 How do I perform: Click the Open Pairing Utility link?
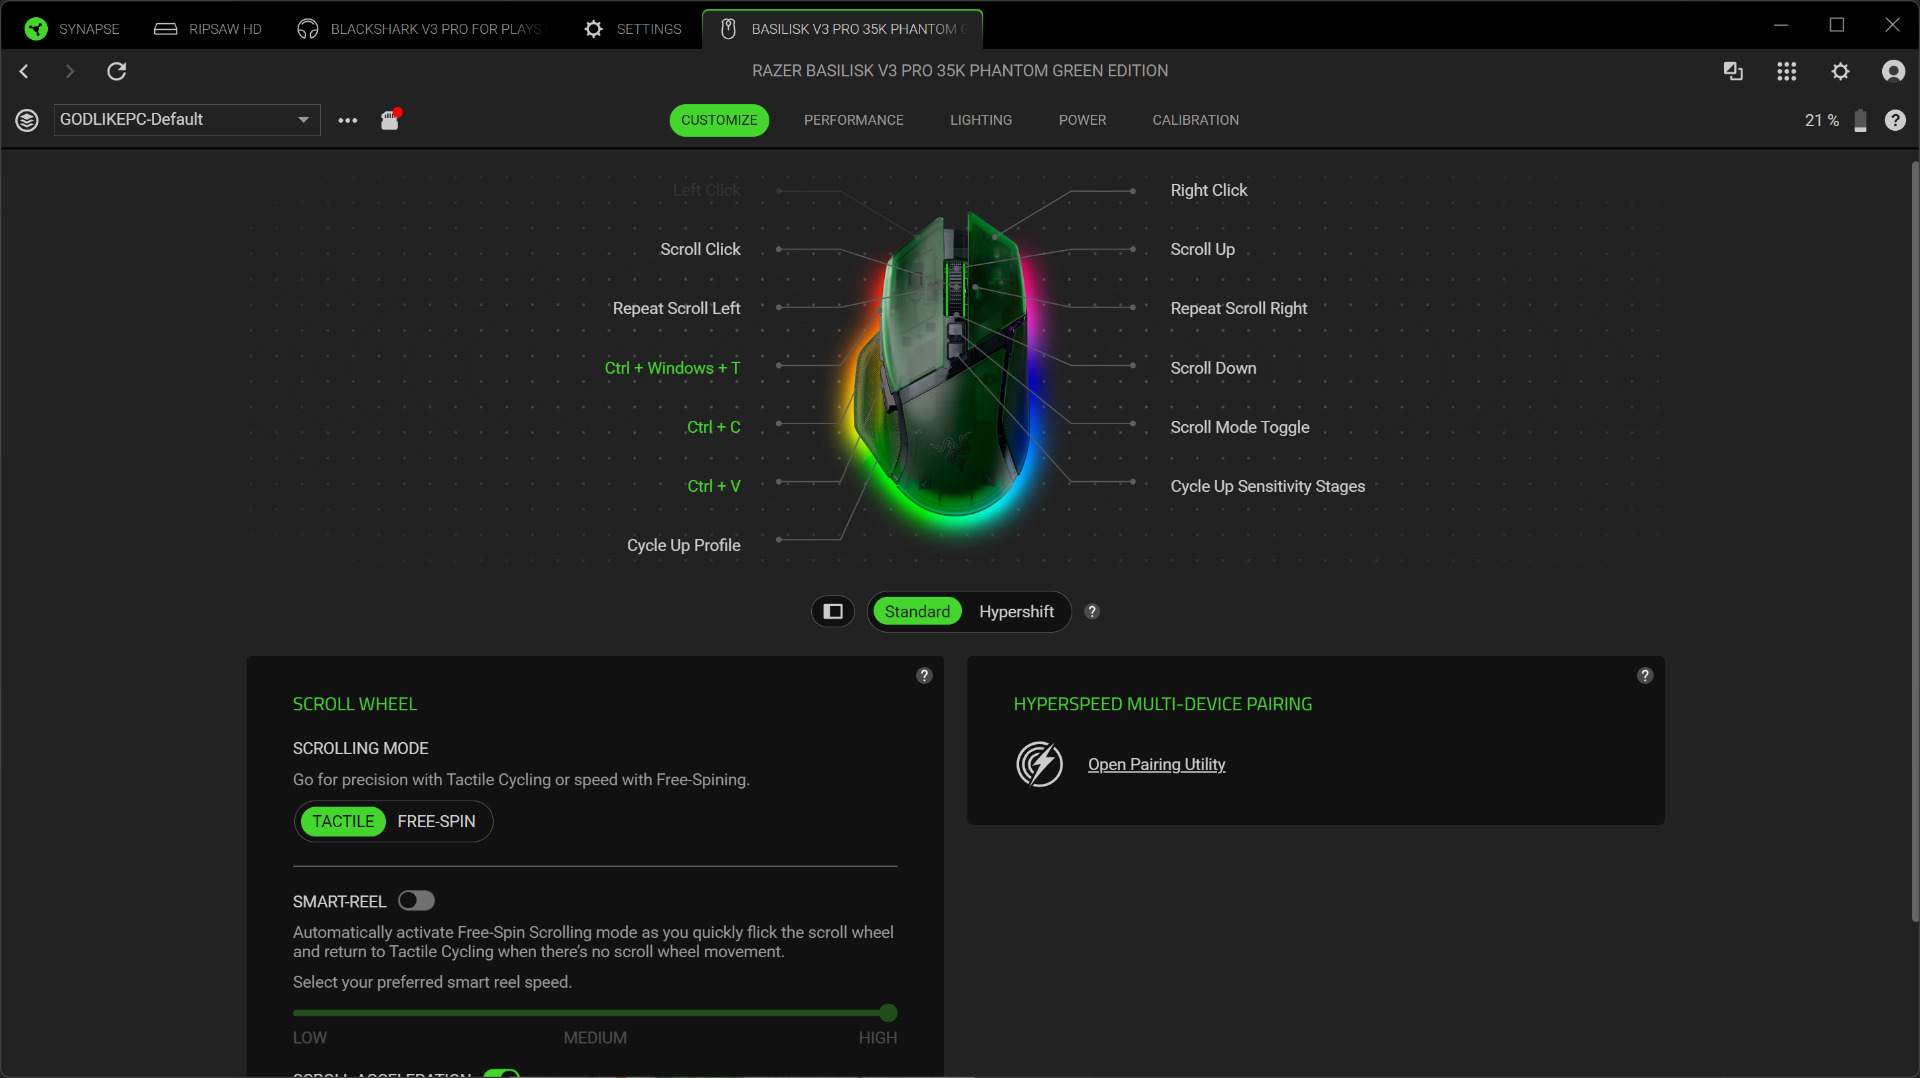click(x=1156, y=765)
